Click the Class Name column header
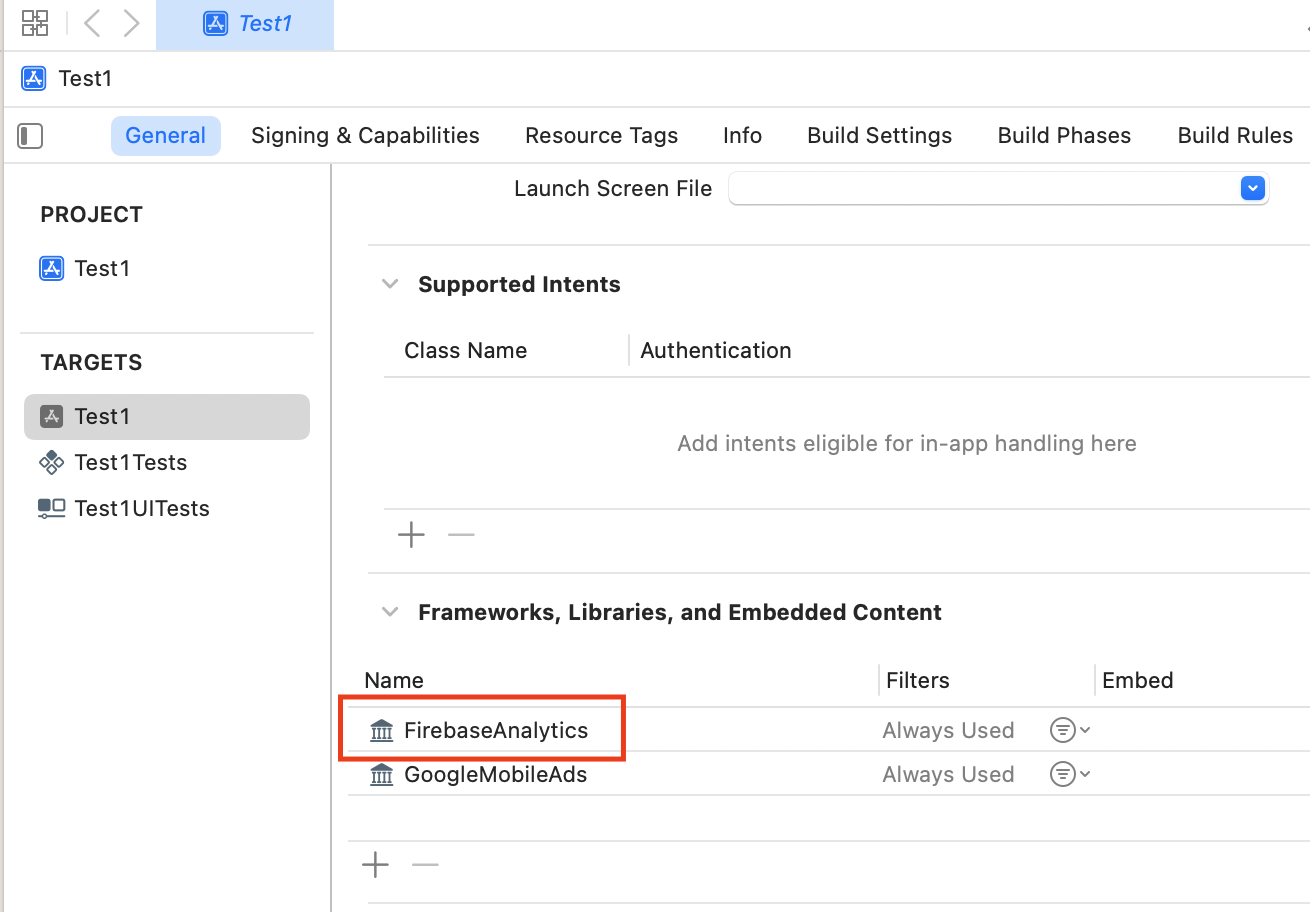The image size is (1310, 912). point(465,351)
